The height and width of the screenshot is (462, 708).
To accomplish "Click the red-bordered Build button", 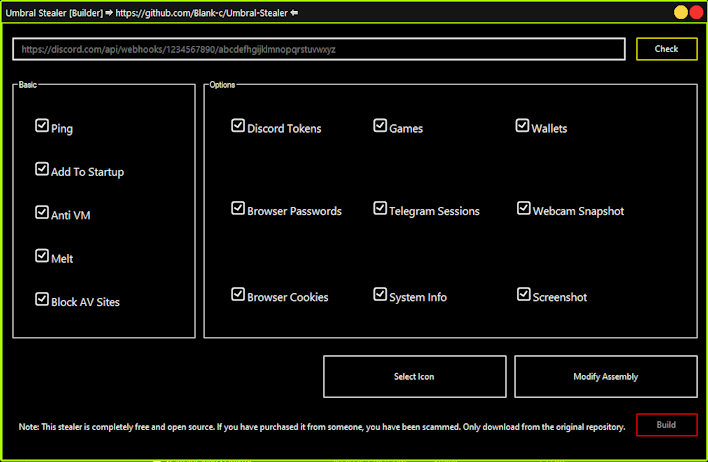I will pyautogui.click(x=666, y=425).
